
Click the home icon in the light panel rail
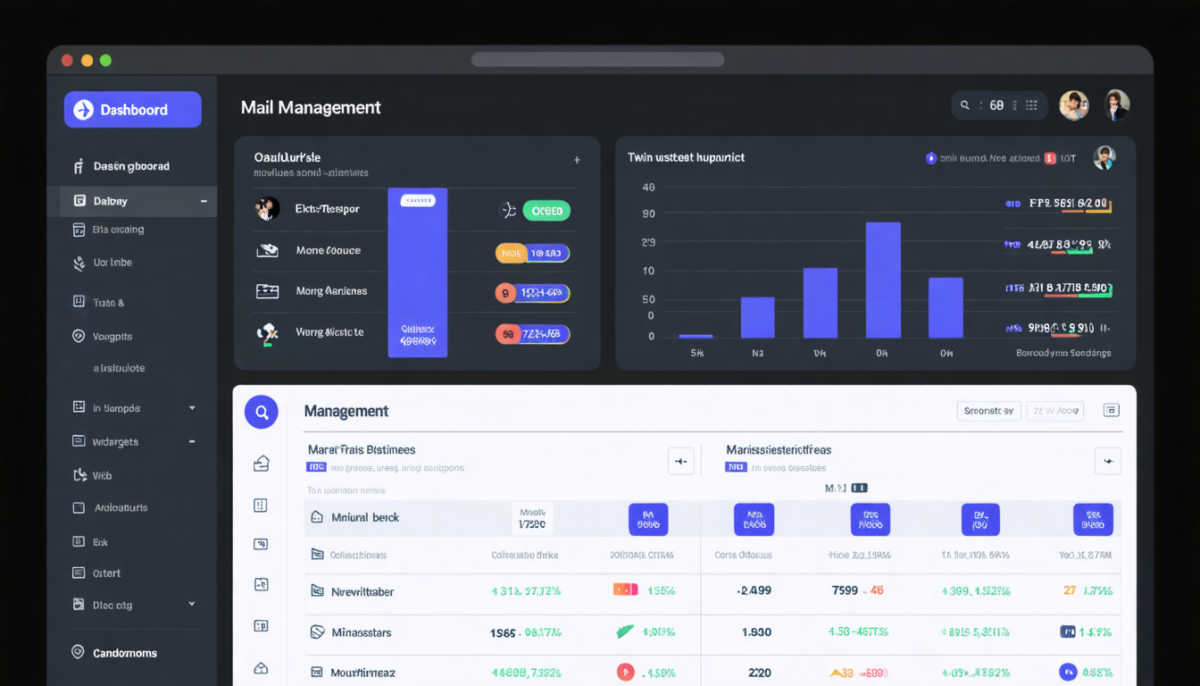coord(261,463)
